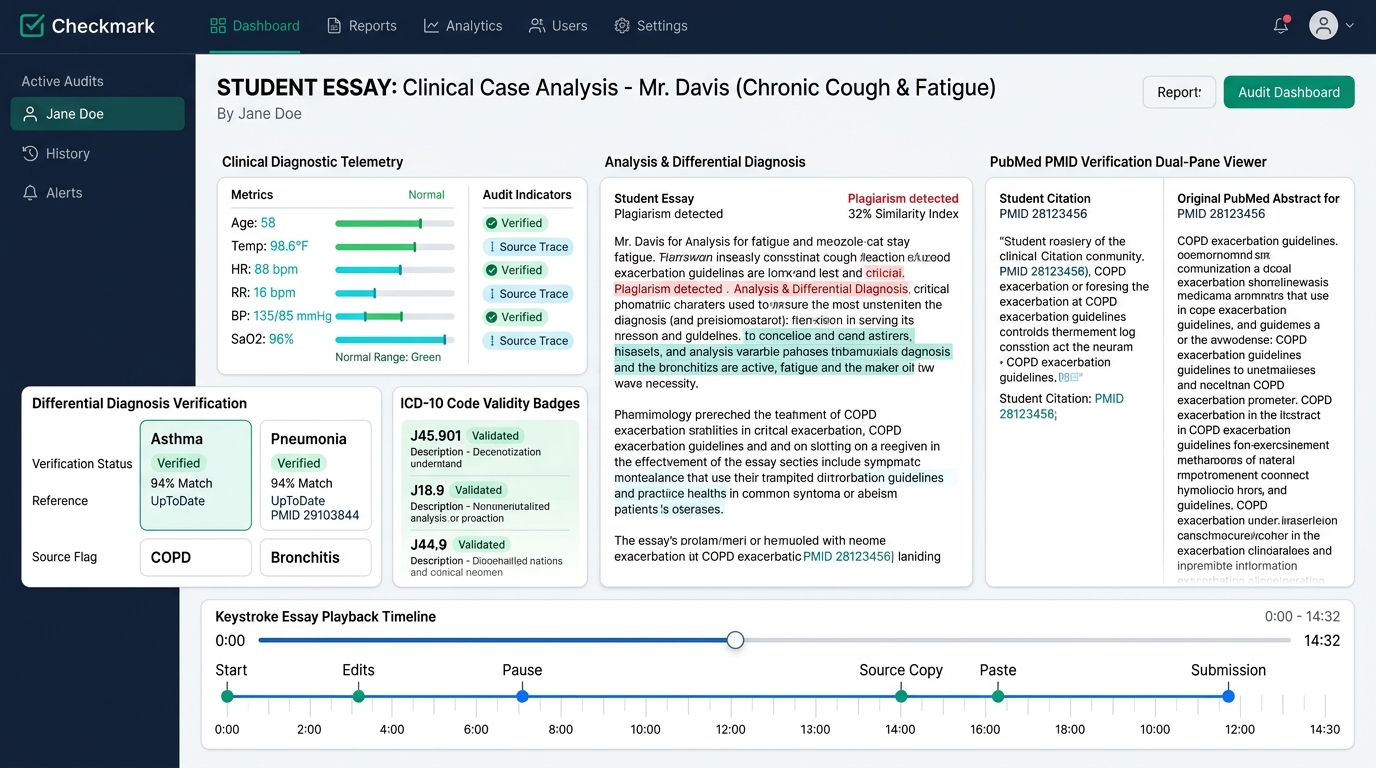Click the playback timeline slider handle
The image size is (1376, 768).
coord(735,640)
